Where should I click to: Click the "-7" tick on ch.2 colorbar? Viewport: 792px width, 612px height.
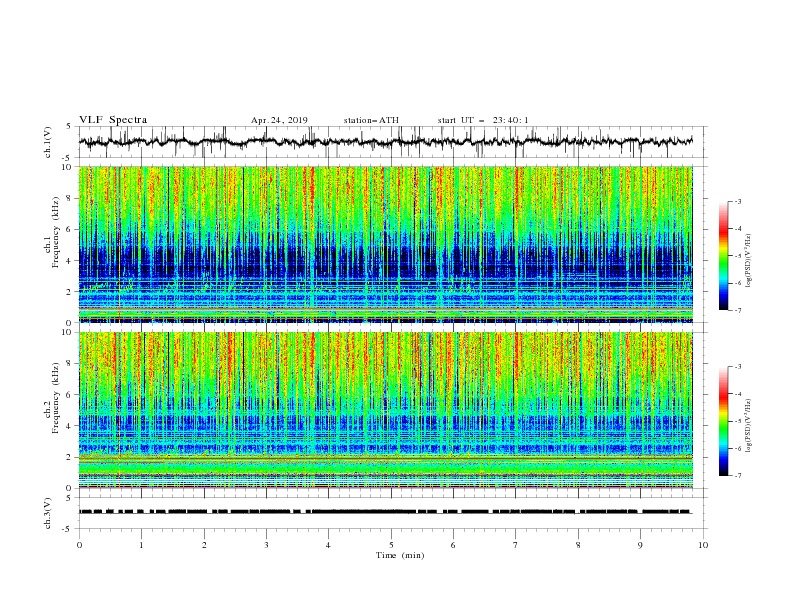[x=738, y=476]
